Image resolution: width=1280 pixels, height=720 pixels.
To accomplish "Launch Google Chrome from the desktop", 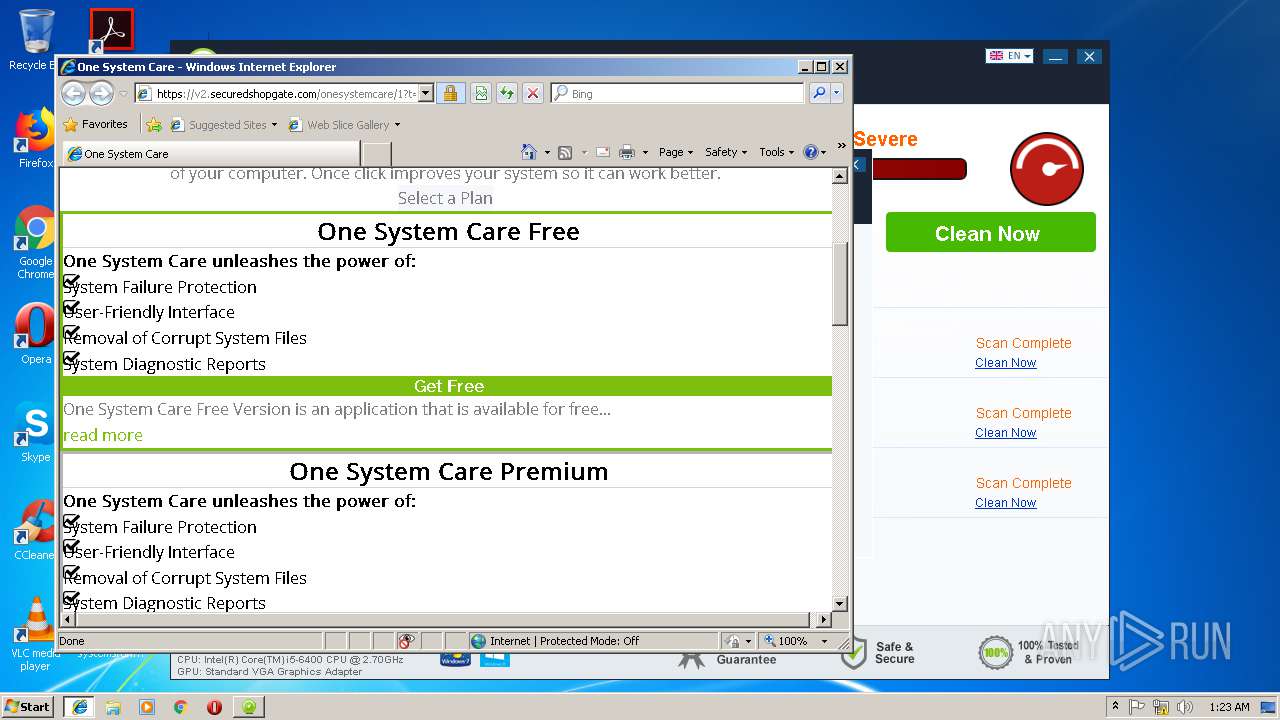I will (x=35, y=243).
